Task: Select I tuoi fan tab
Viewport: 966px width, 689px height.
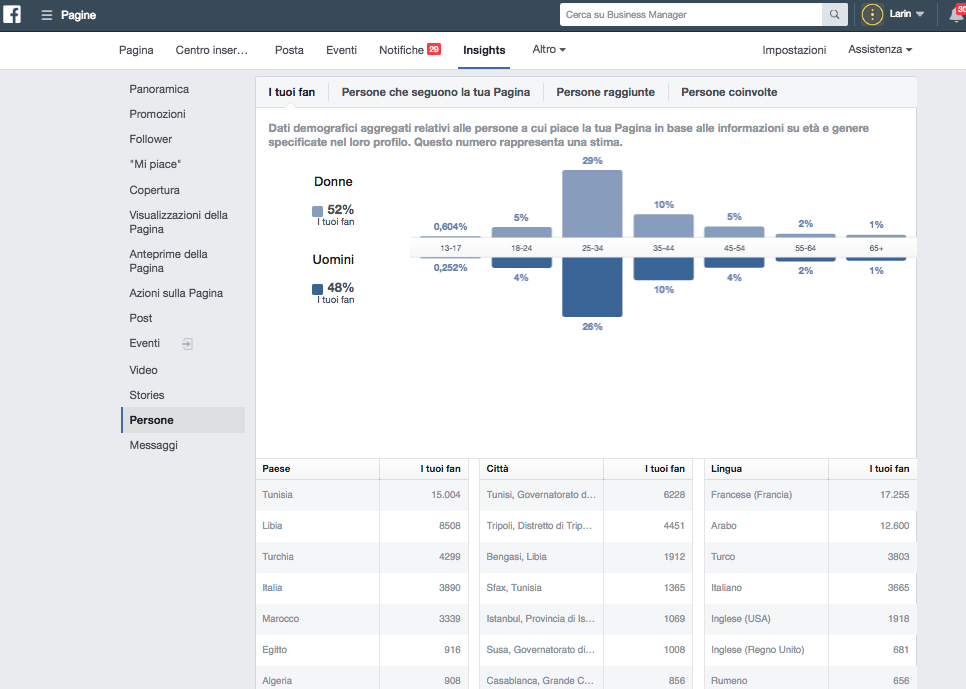Action: (x=291, y=92)
